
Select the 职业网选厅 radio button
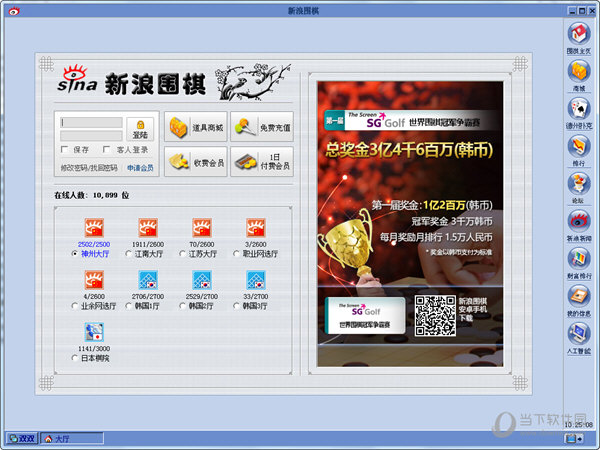click(236, 254)
